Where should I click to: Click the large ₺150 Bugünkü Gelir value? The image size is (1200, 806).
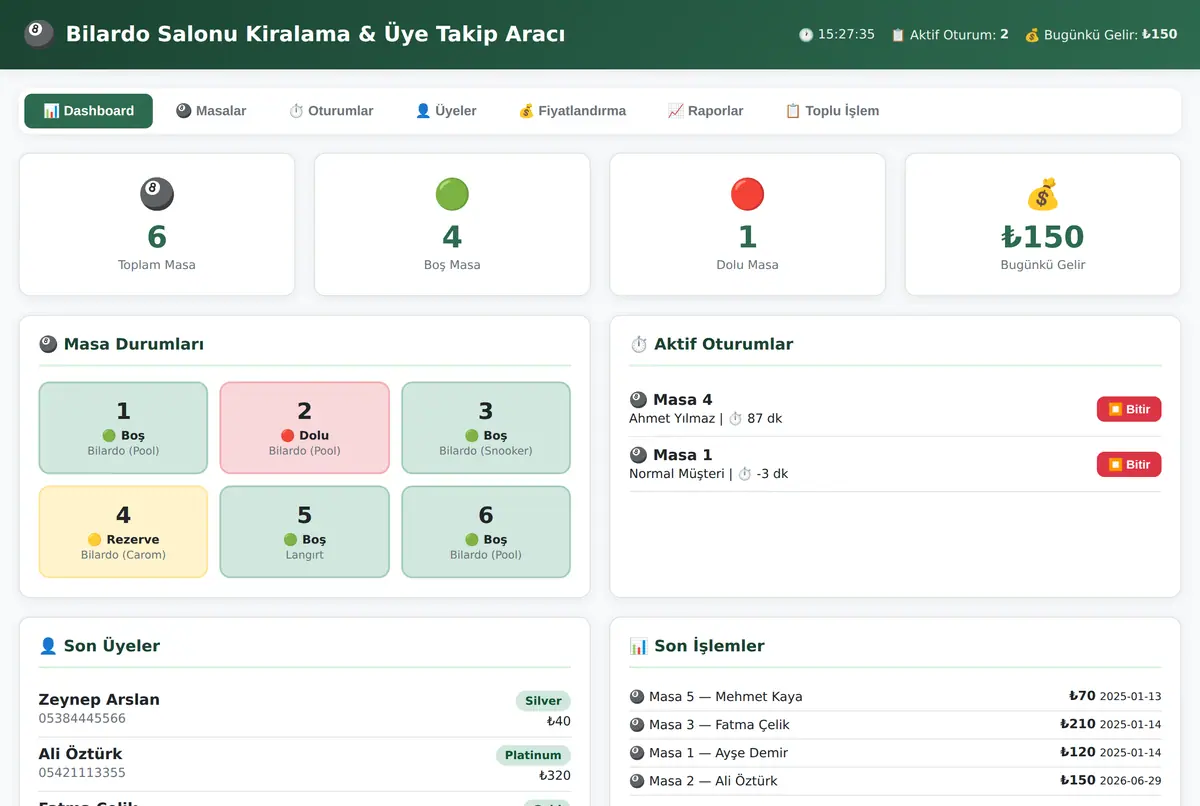[x=1043, y=237]
